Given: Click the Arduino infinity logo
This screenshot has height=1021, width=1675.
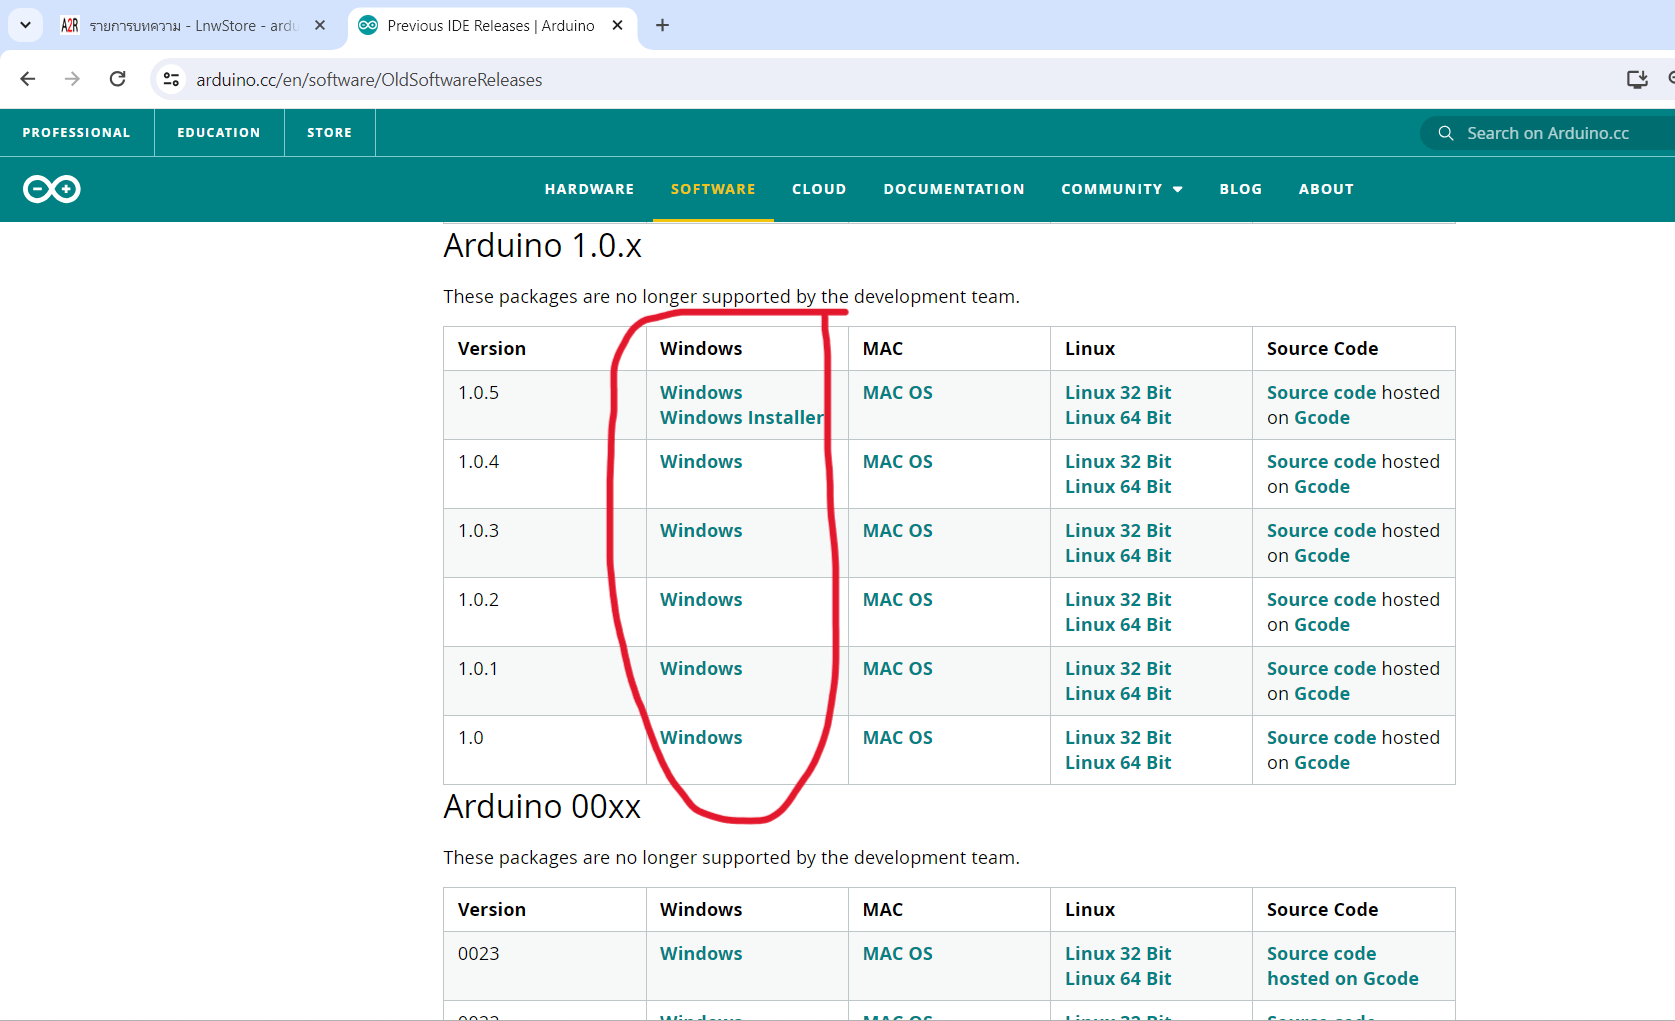Looking at the screenshot, I should point(52,189).
